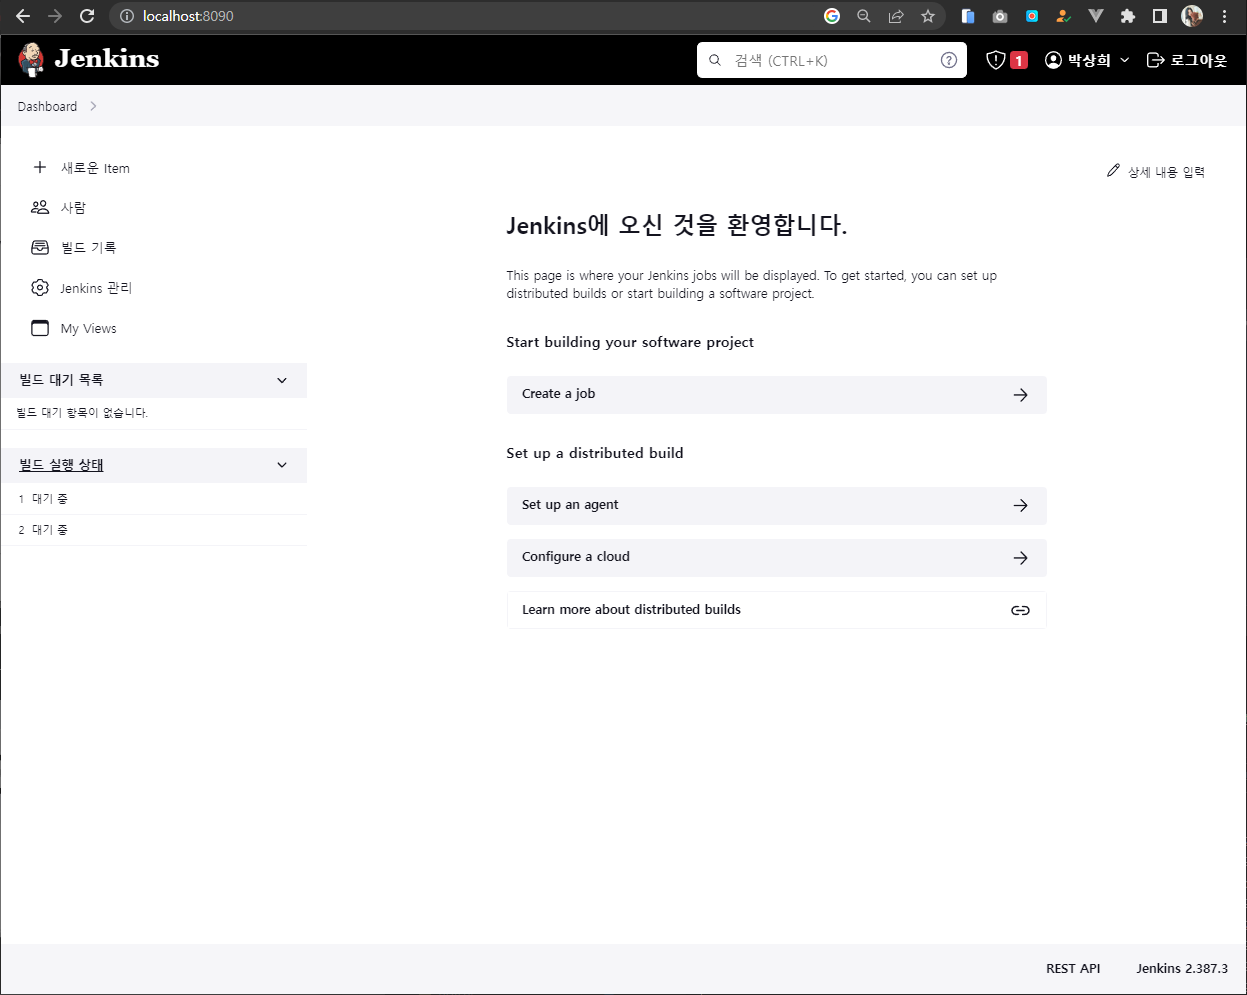Click the zoom magnifier icon in address bar
1247x995 pixels.
[864, 16]
